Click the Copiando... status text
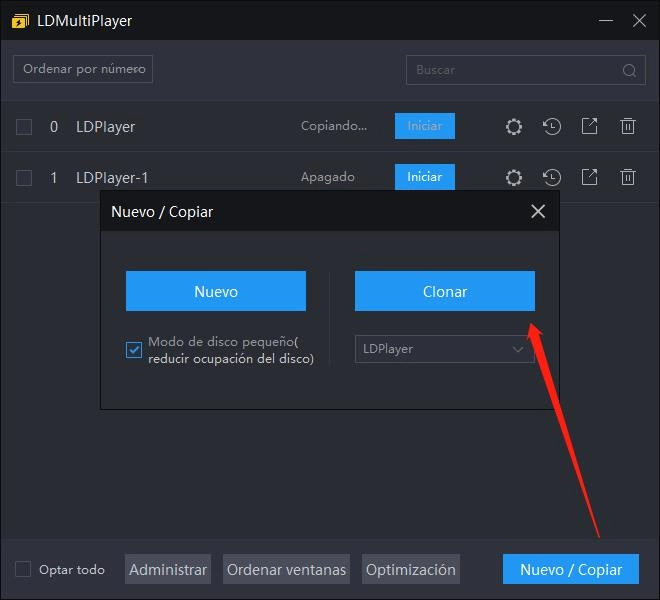Screen dimensions: 660x600 point(334,126)
